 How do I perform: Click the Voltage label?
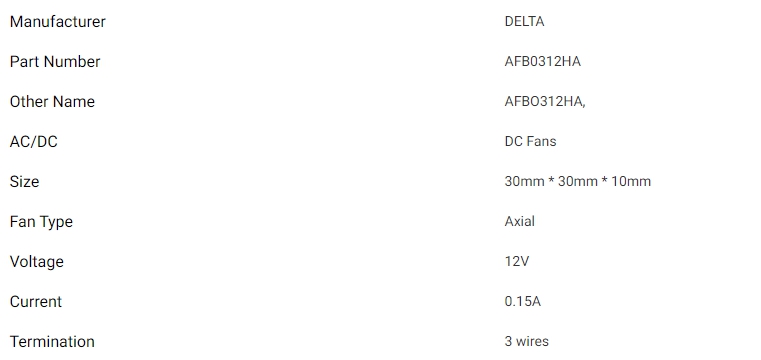36,262
